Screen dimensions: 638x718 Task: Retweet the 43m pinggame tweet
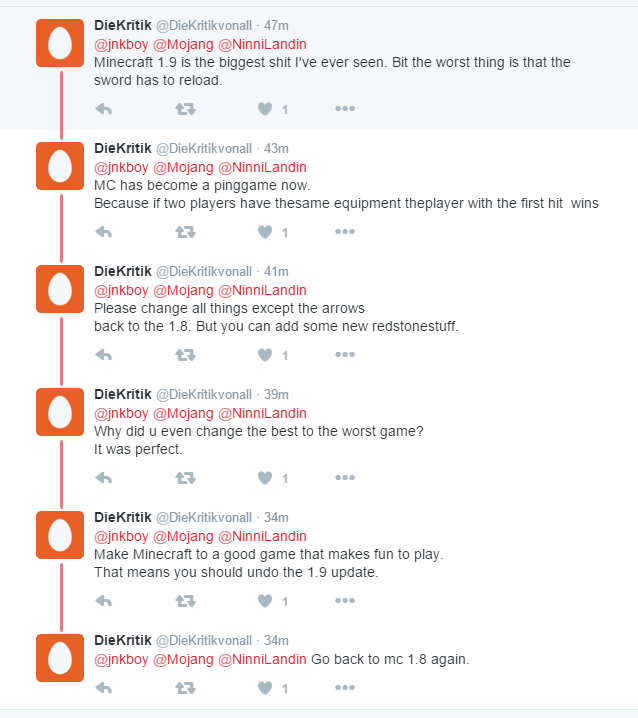(185, 232)
